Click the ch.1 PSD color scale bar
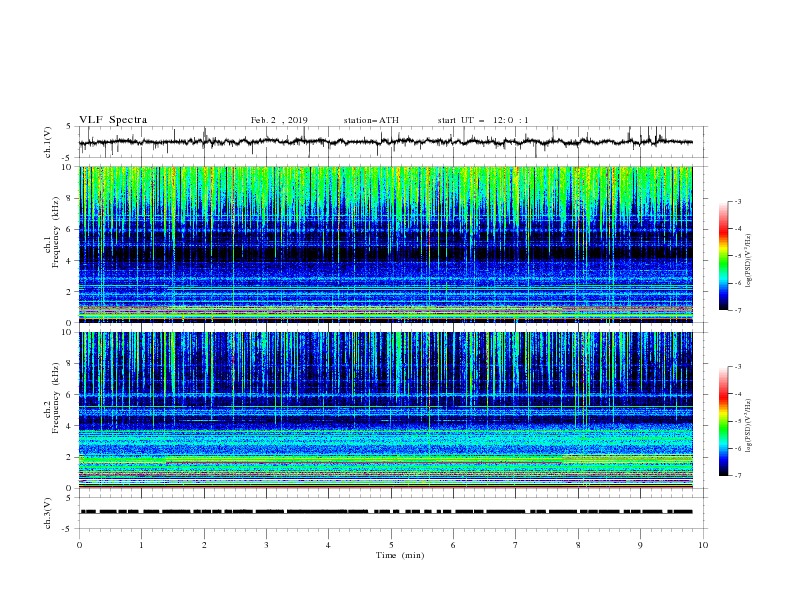Viewport: 792px width, 612px height. coord(723,256)
